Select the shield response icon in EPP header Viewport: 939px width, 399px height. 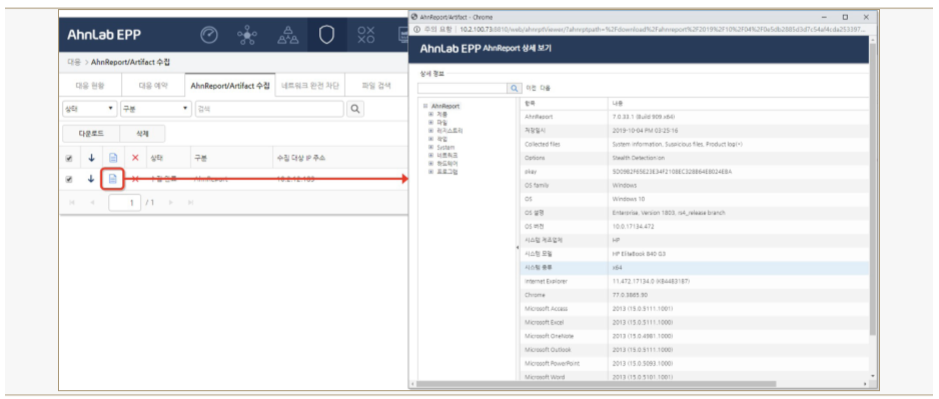[326, 36]
